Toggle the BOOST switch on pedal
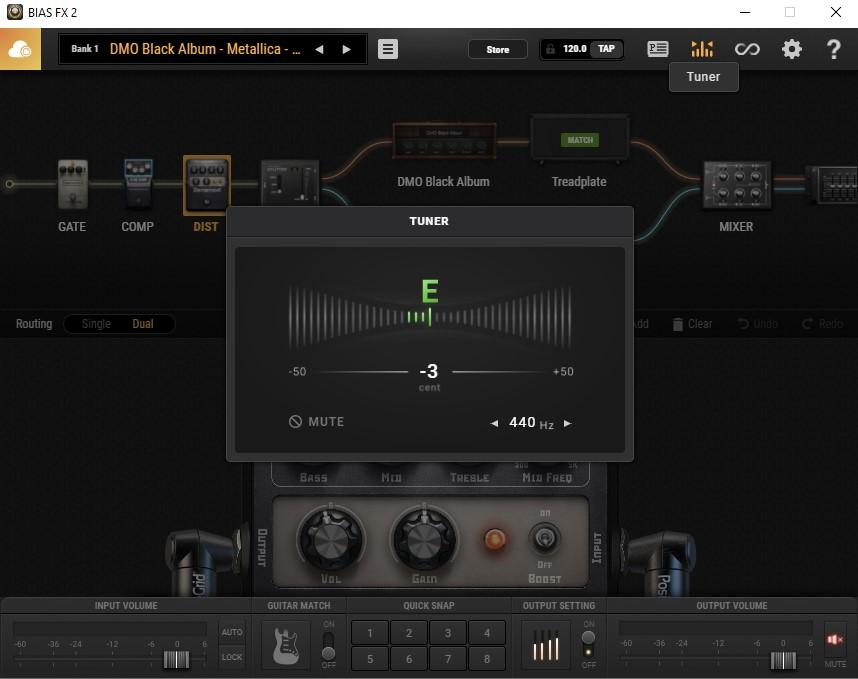This screenshot has width=858, height=679. click(x=545, y=539)
